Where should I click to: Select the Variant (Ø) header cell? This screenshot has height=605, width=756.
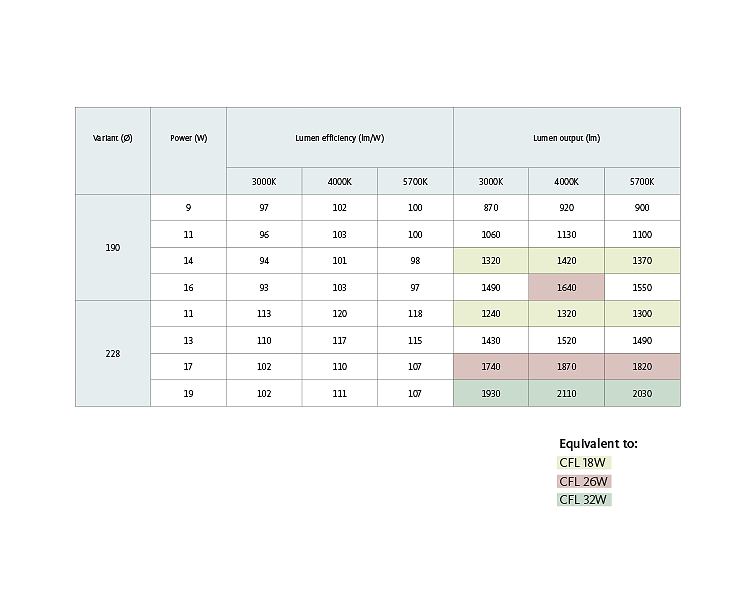113,151
